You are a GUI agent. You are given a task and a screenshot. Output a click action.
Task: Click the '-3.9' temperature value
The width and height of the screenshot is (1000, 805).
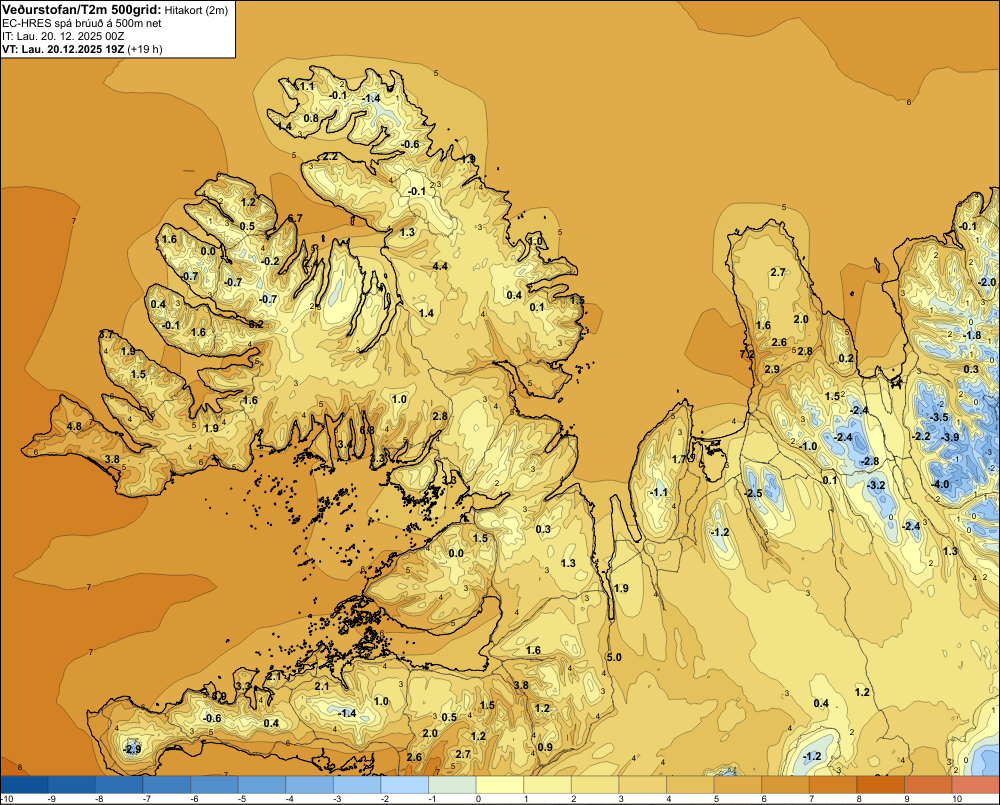tap(950, 437)
